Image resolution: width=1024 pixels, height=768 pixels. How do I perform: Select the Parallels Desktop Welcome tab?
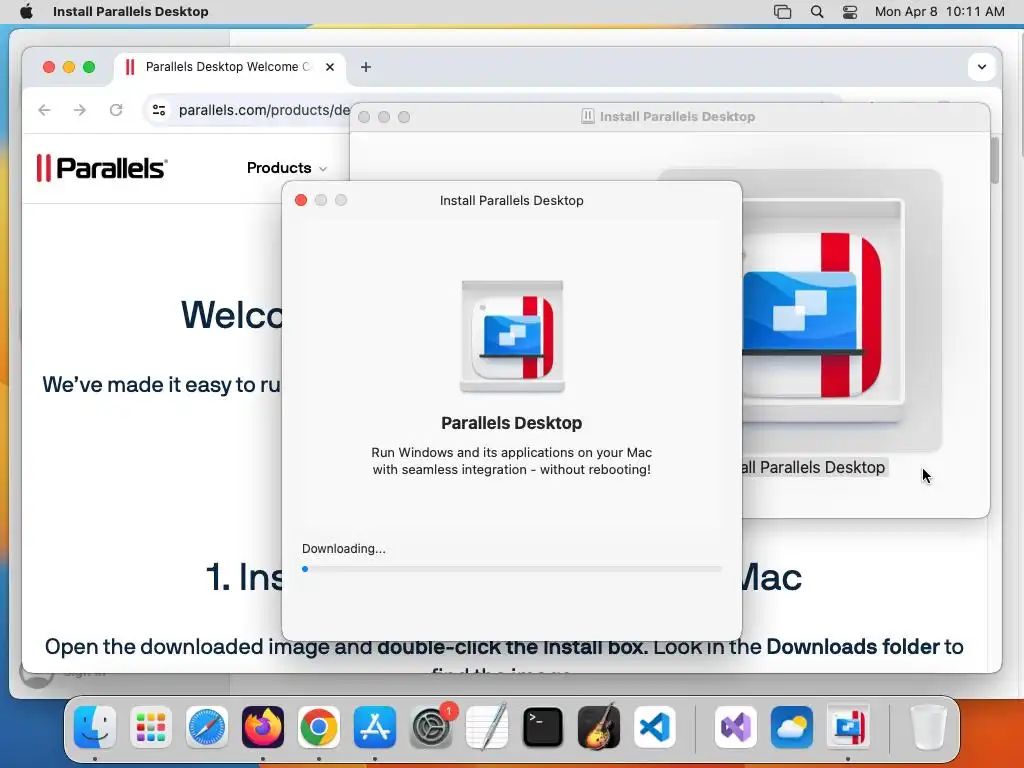click(229, 67)
